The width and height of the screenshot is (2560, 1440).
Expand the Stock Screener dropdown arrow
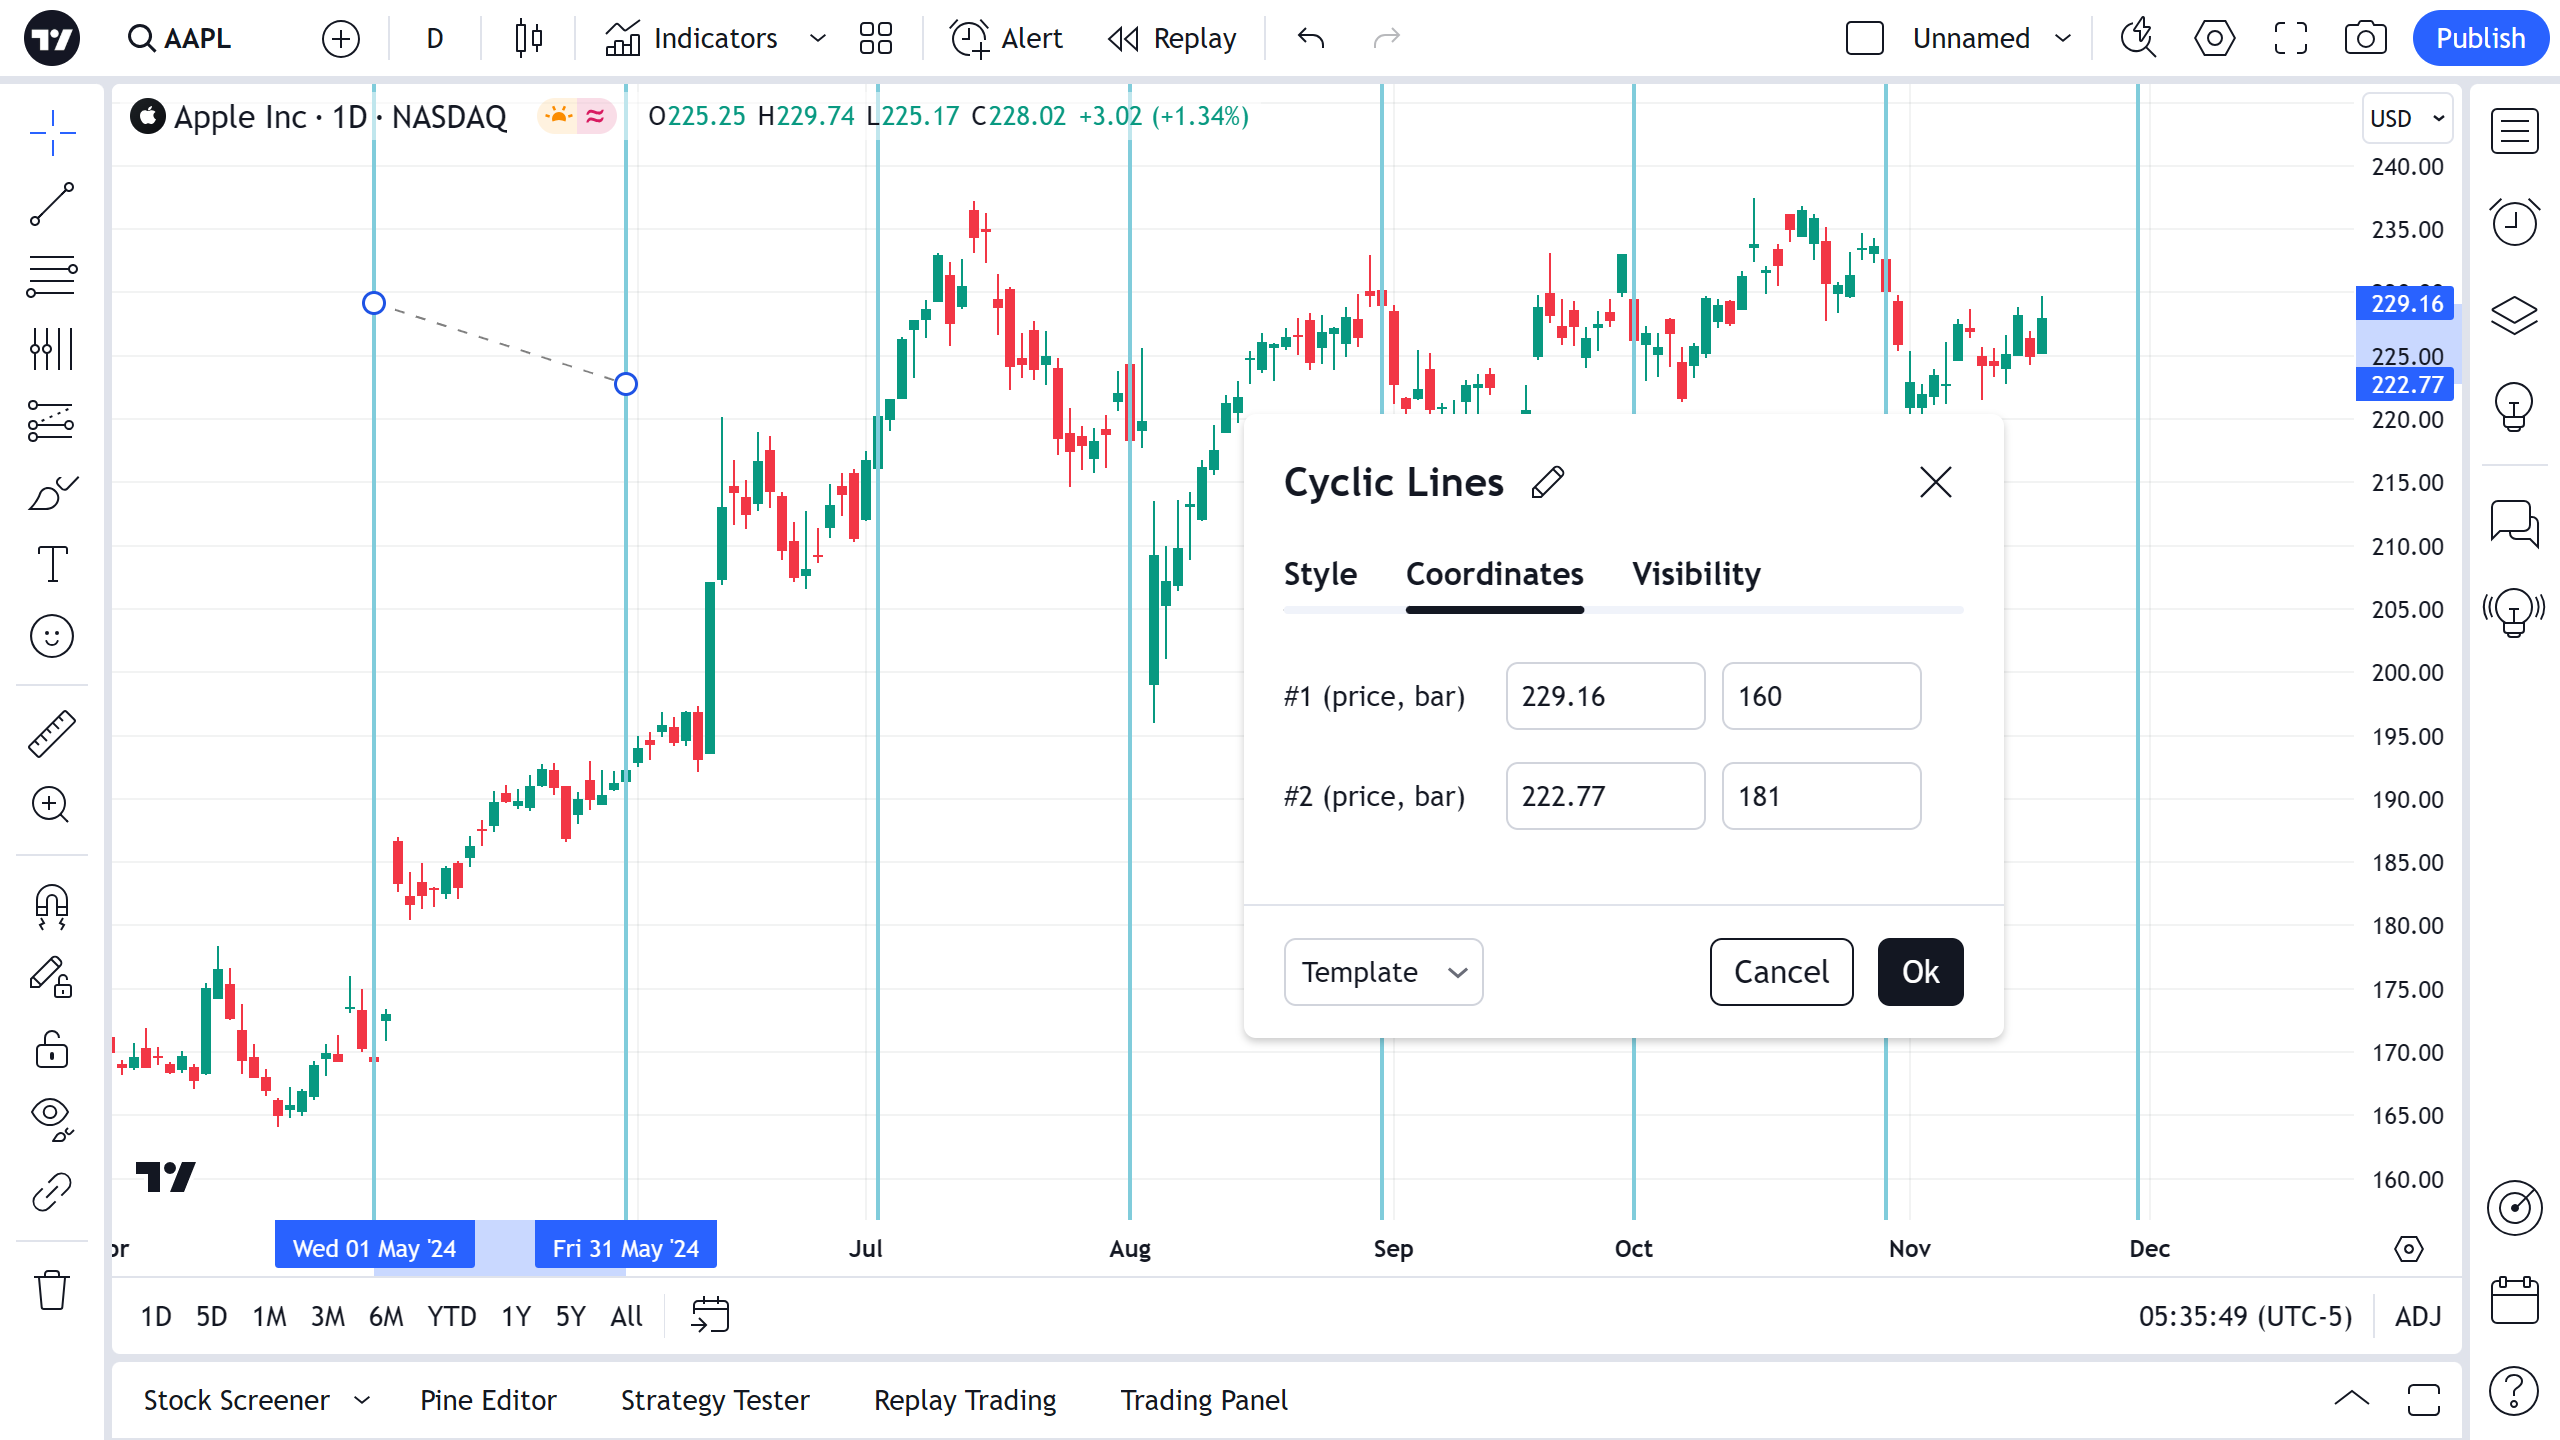click(x=362, y=1400)
